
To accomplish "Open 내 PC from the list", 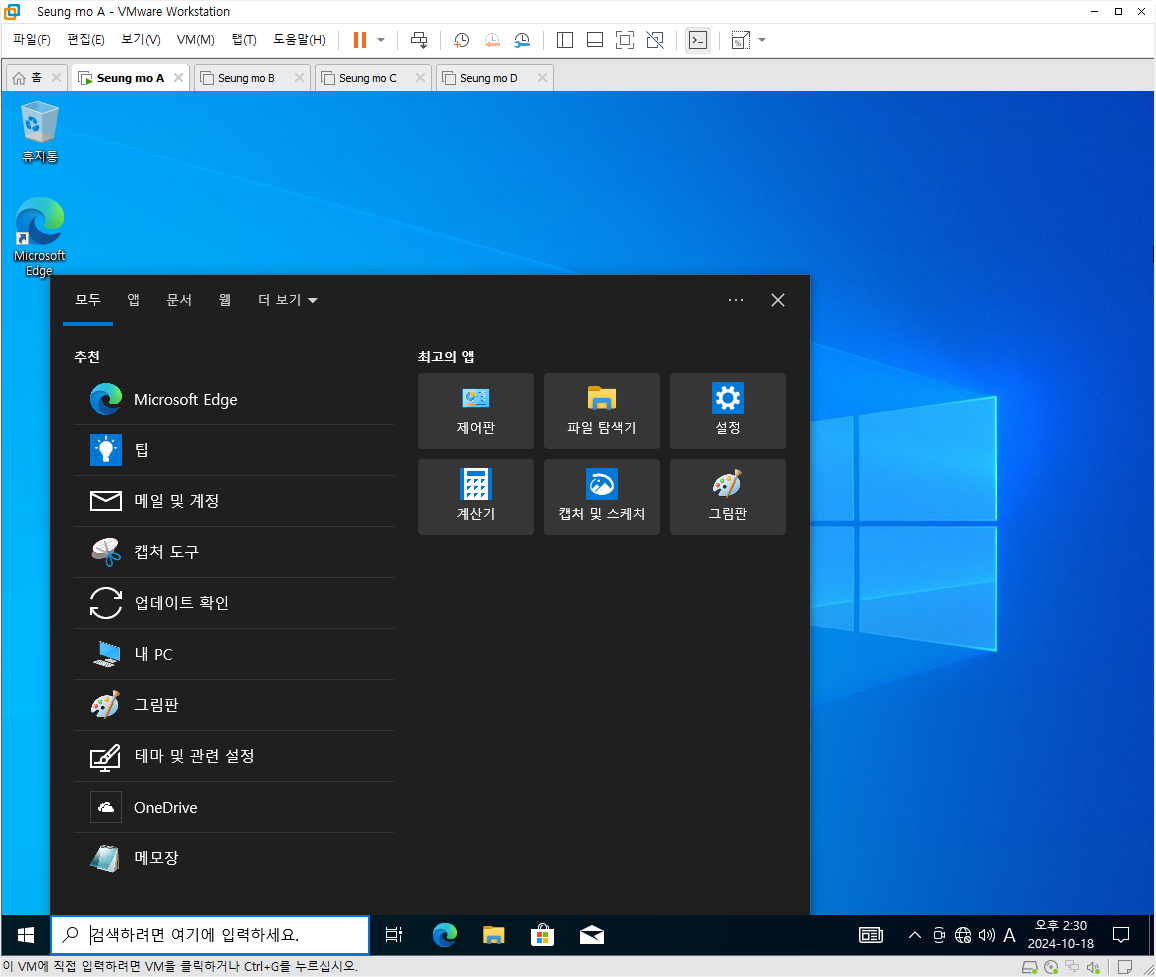I will [x=234, y=654].
